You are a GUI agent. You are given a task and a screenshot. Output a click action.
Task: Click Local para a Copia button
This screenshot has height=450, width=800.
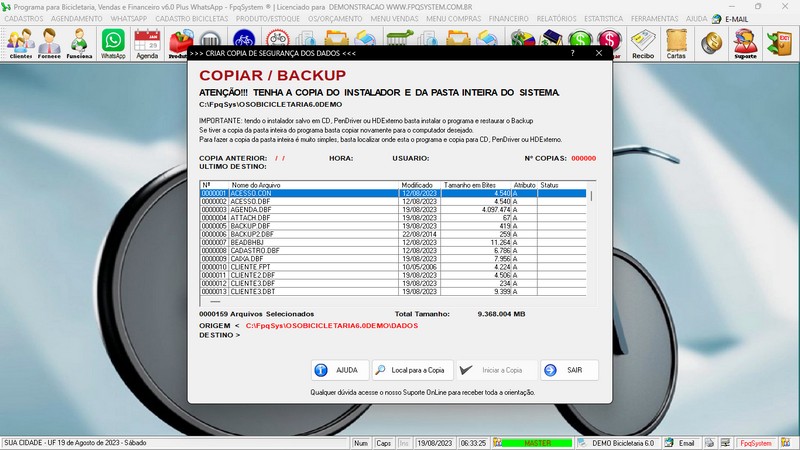pos(413,370)
